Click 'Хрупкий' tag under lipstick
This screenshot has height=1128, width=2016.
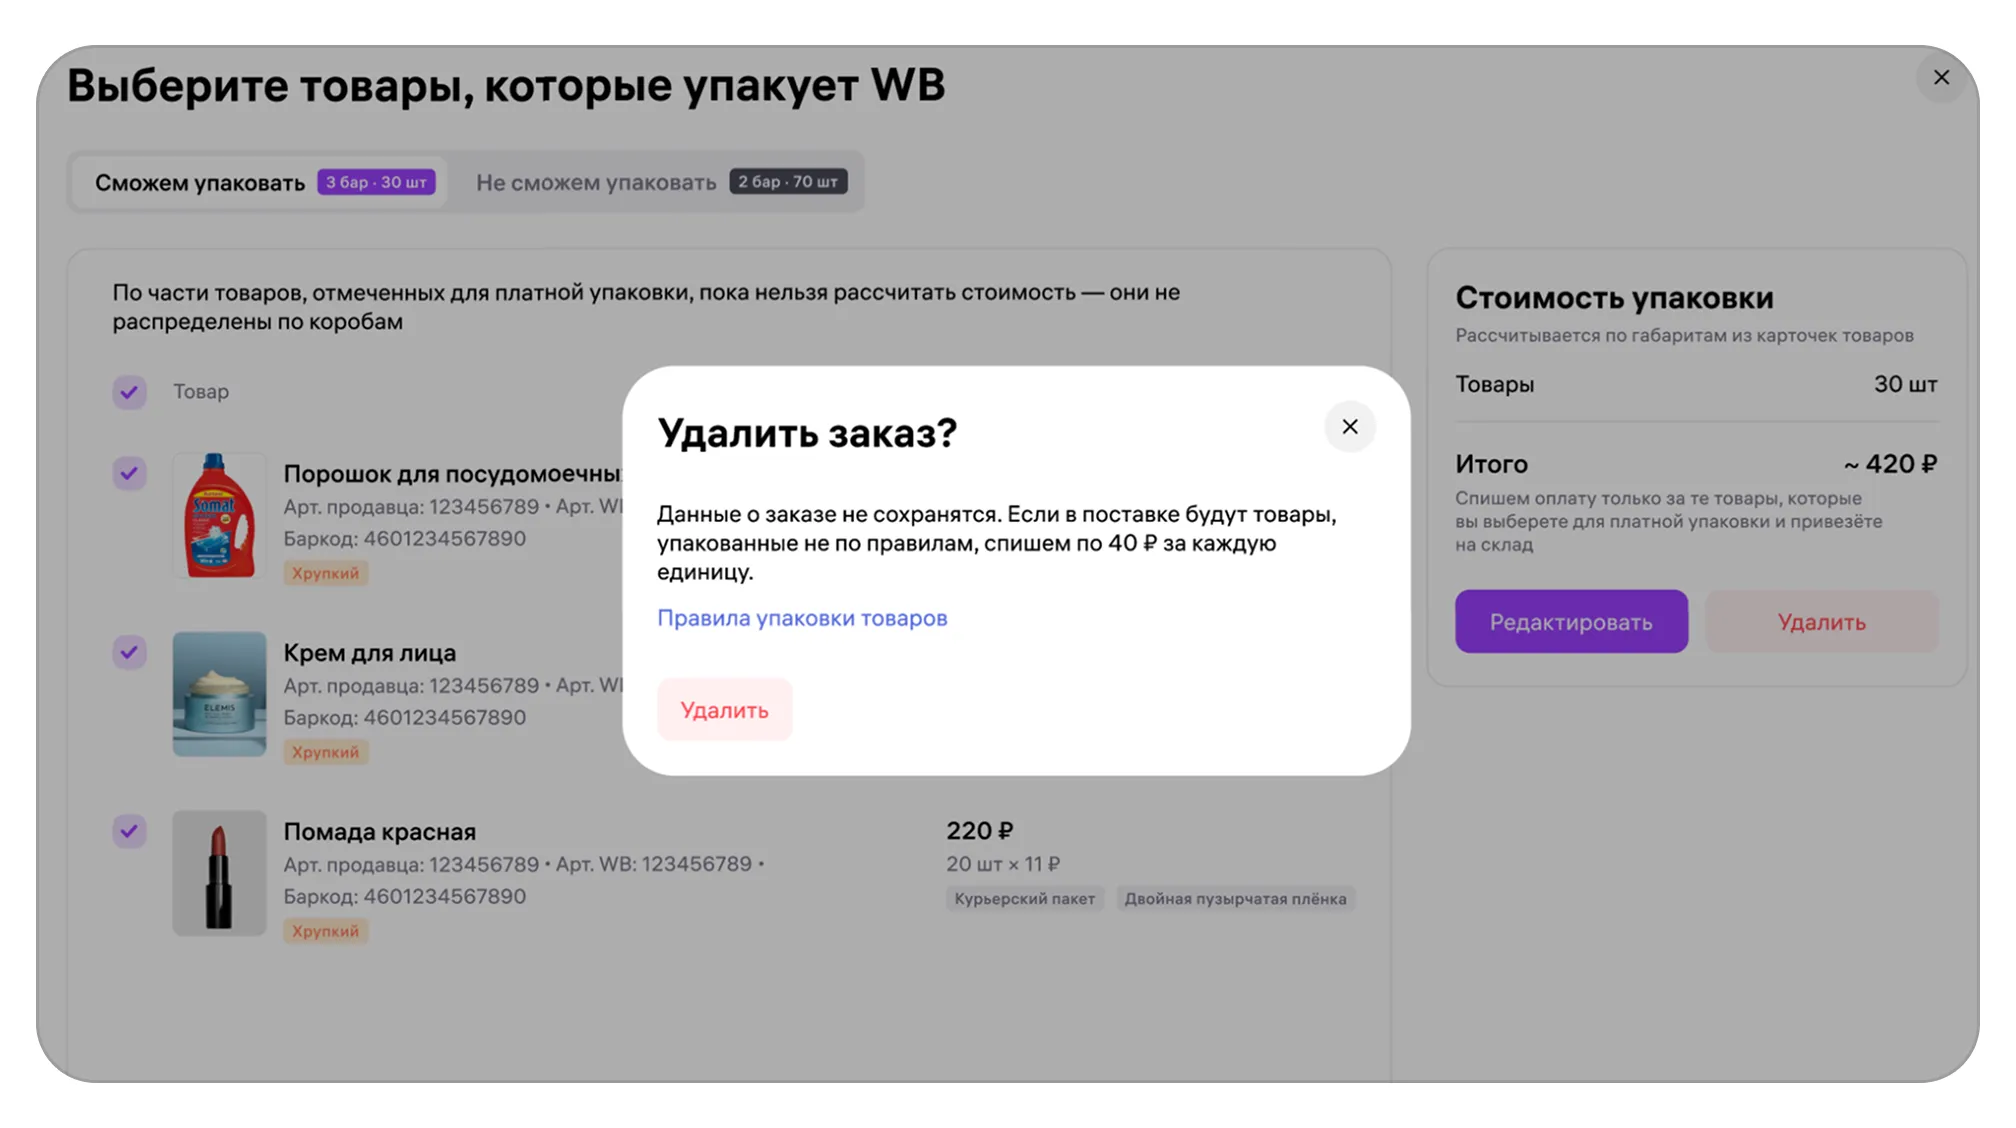pyautogui.click(x=325, y=931)
